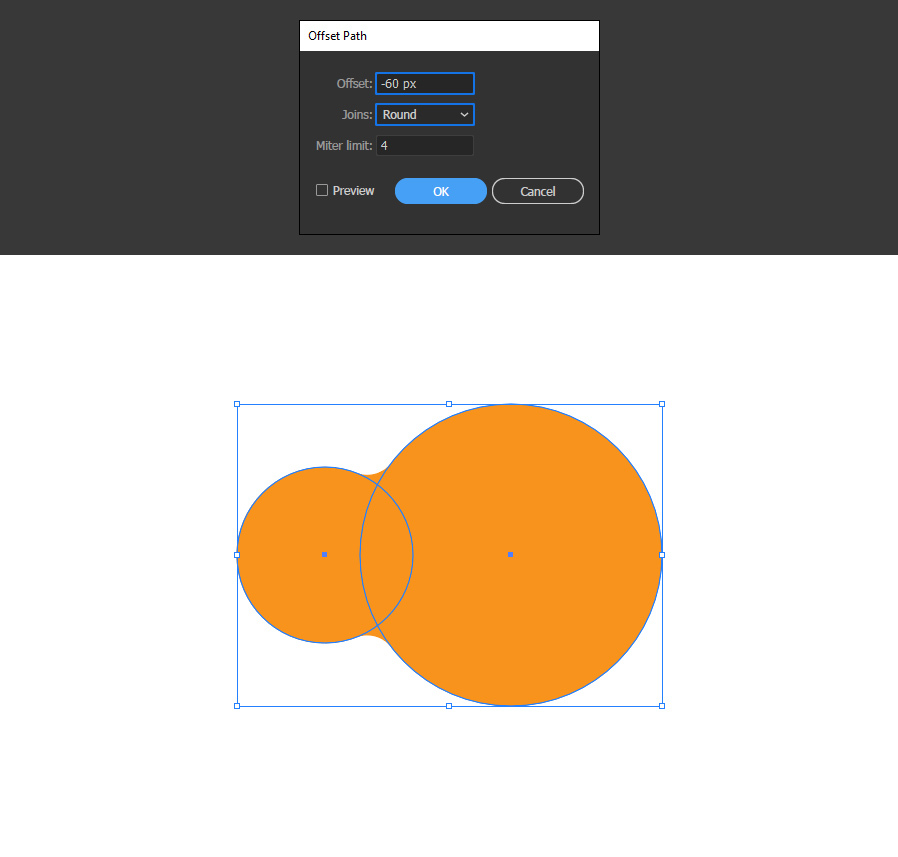This screenshot has height=857, width=898.
Task: Click the top-center bounding box handle
Action: click(449, 404)
